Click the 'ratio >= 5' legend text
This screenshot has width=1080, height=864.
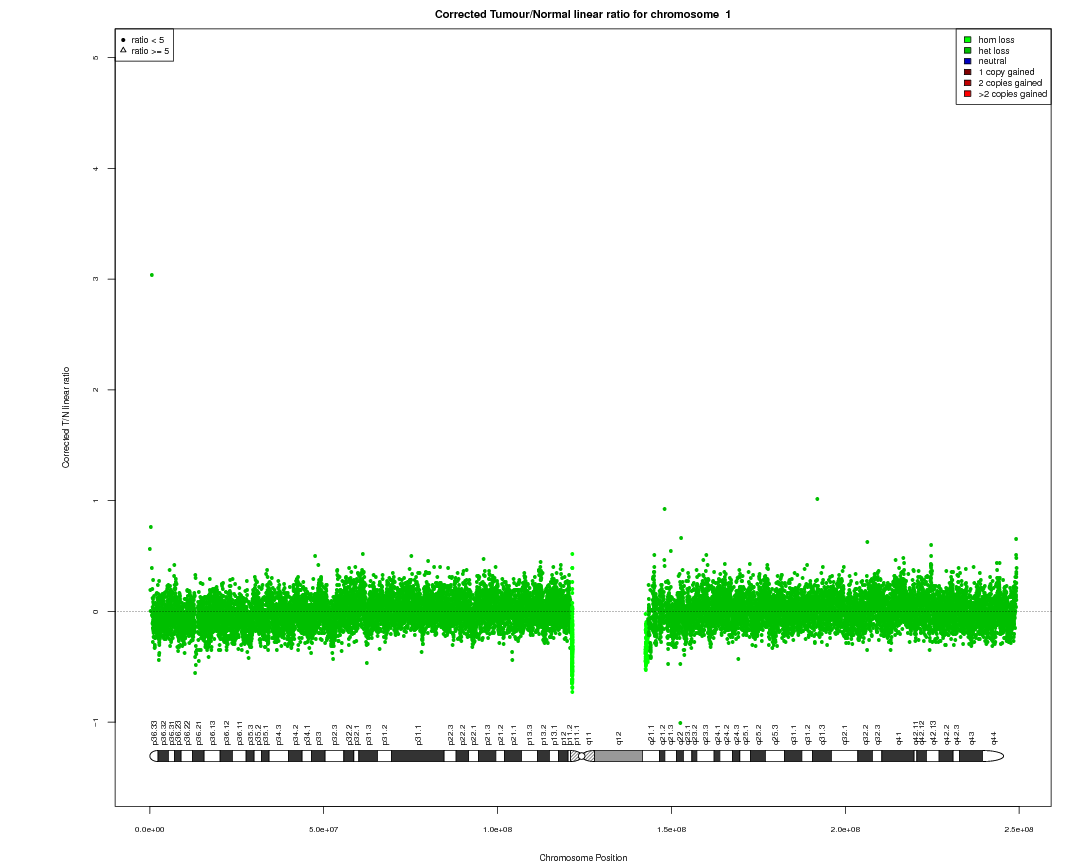(150, 51)
